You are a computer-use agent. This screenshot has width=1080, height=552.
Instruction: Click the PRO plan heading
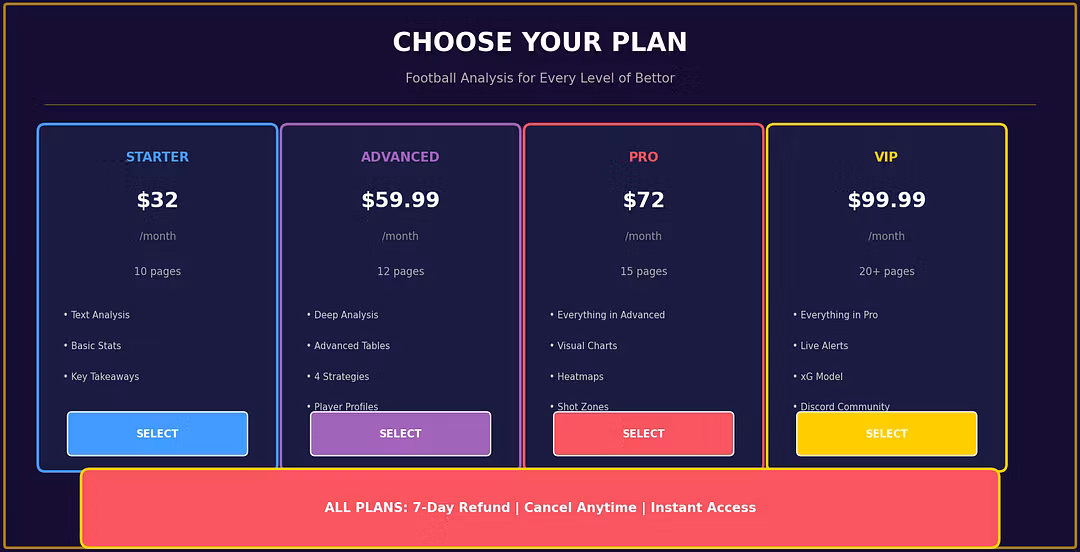coord(643,157)
